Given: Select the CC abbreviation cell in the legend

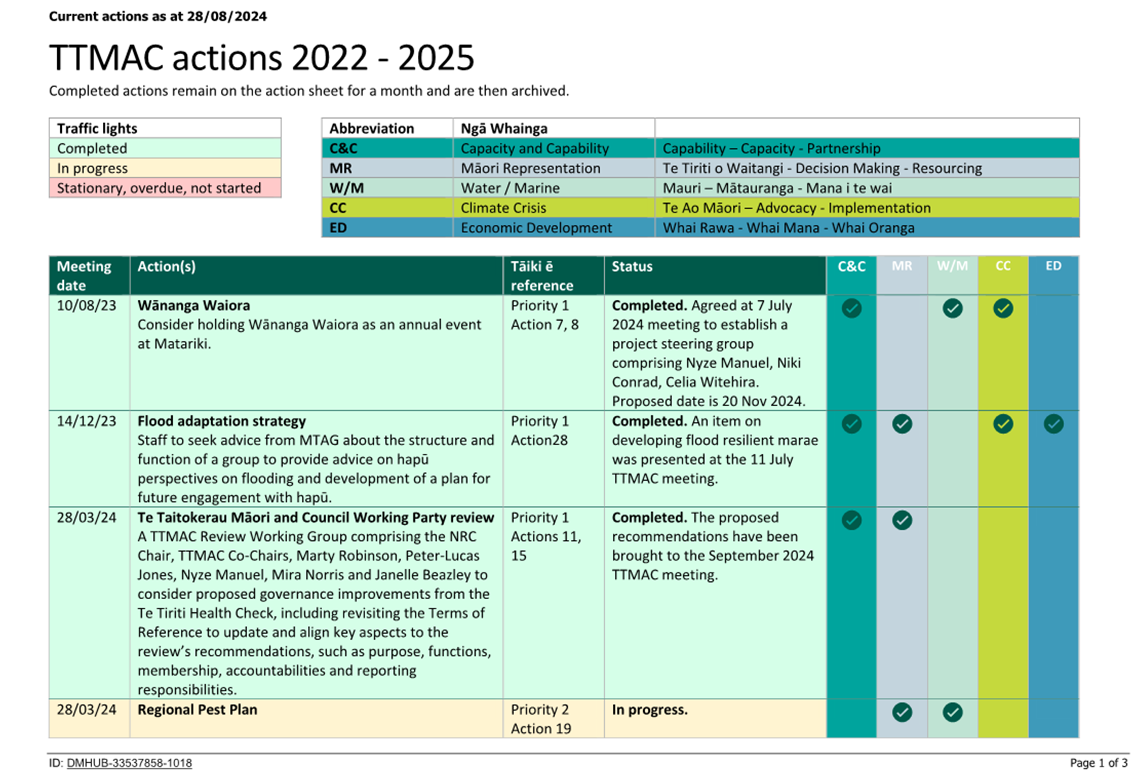Looking at the screenshot, I should click(387, 208).
